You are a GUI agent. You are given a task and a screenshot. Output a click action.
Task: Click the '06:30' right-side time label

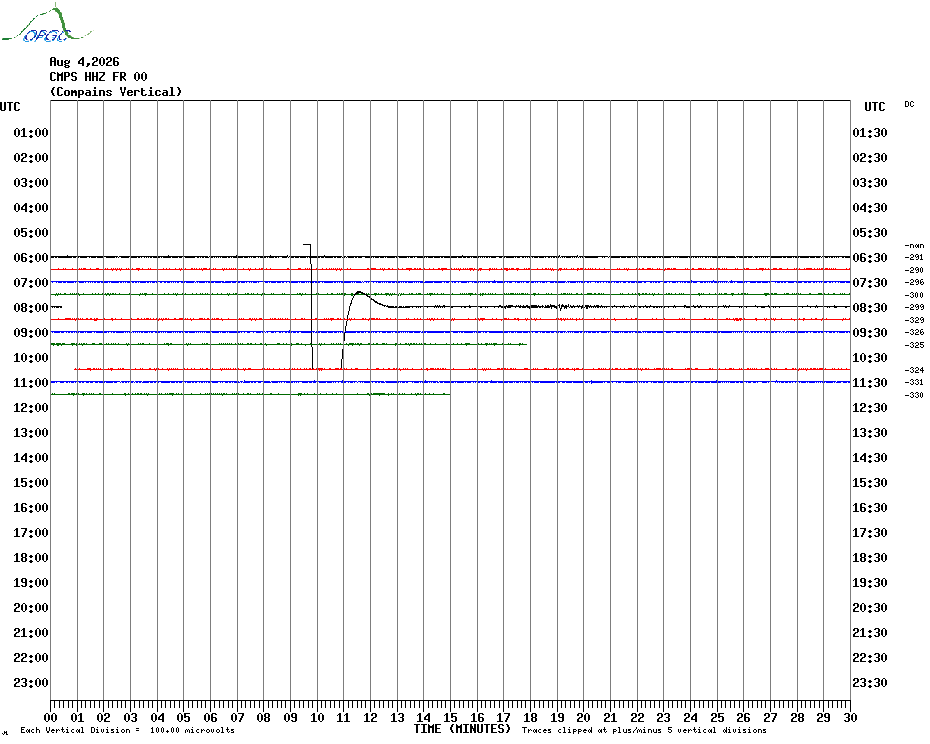click(x=870, y=257)
